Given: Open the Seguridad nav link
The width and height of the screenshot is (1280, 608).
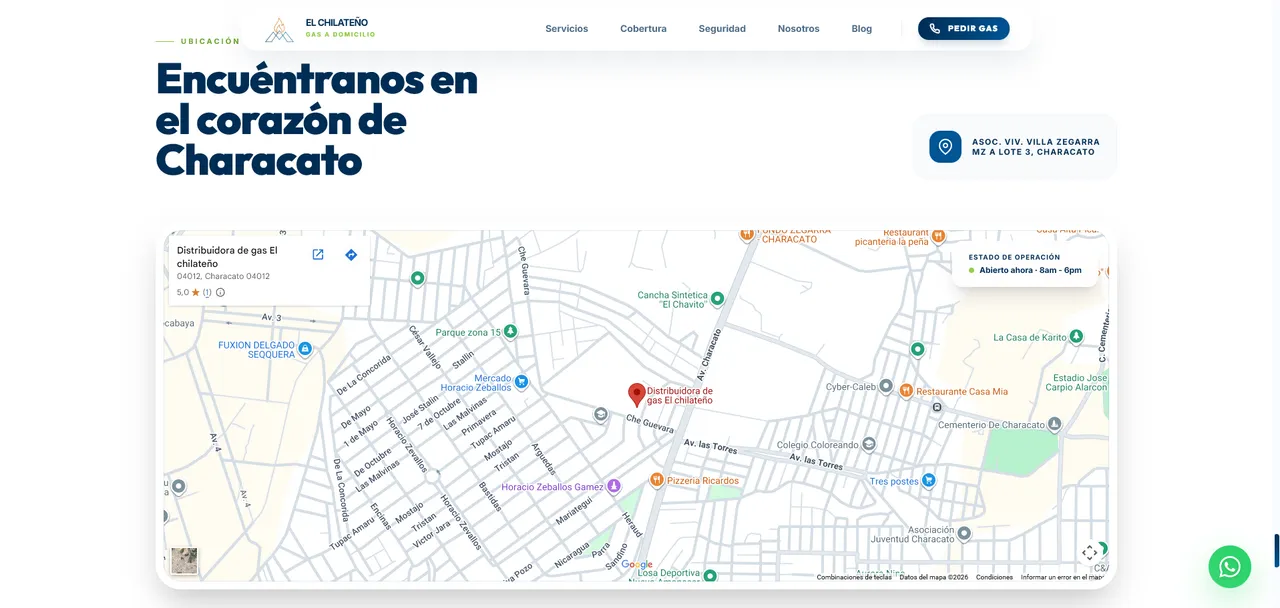Looking at the screenshot, I should (722, 29).
